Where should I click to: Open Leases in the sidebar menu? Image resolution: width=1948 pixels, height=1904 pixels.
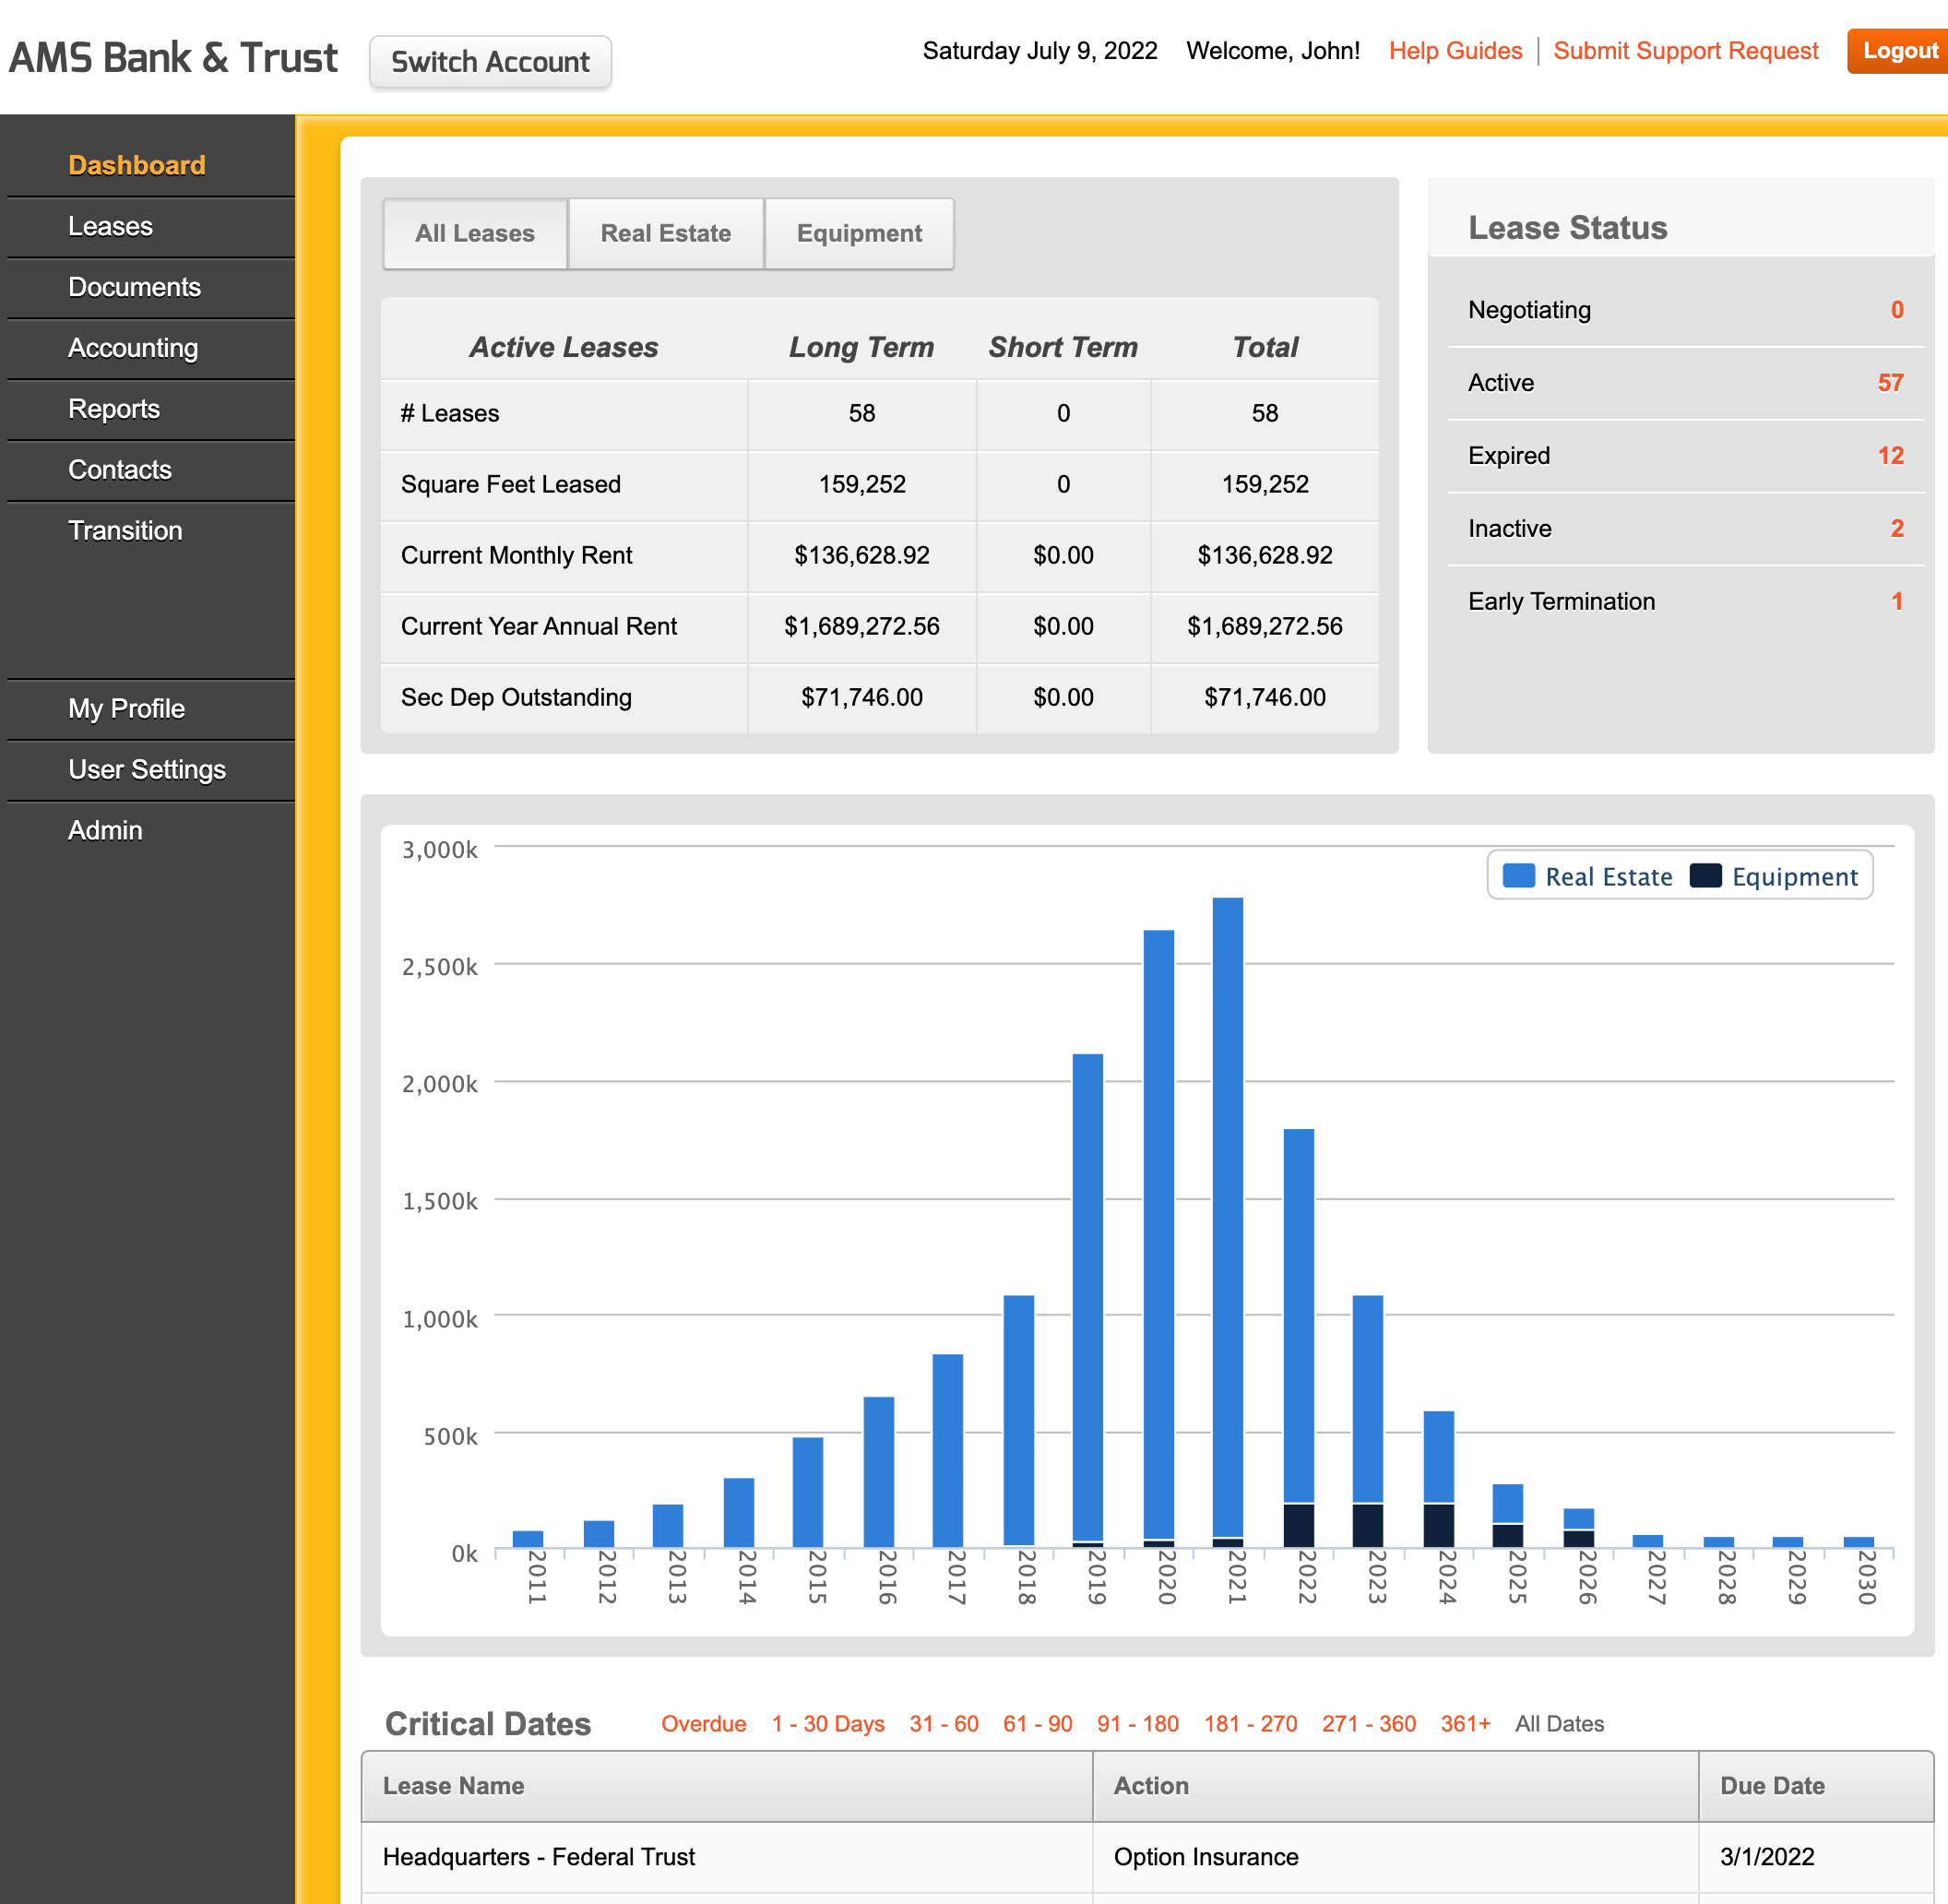110,226
